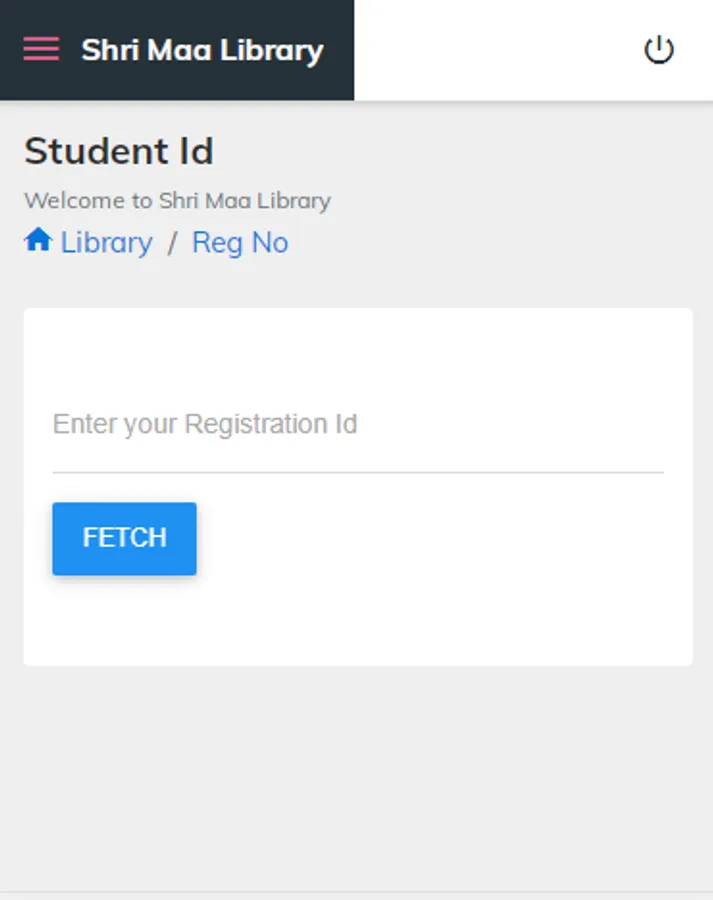Viewport: 713px width, 900px height.
Task: Click the Welcome to Shri Maa Library text
Action: pos(177,200)
